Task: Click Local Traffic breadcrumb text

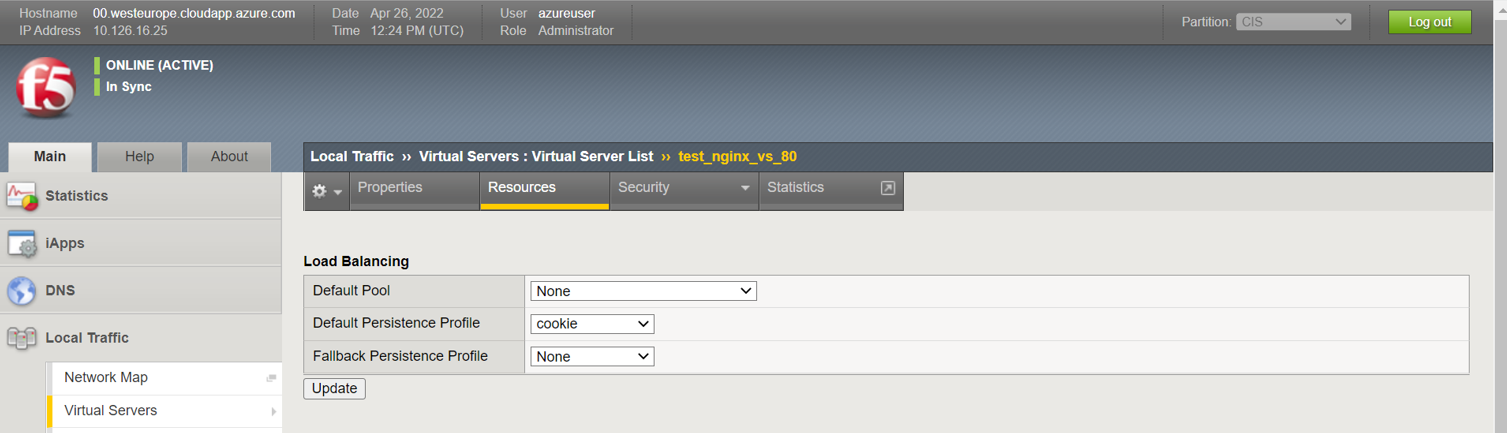Action: 352,156
